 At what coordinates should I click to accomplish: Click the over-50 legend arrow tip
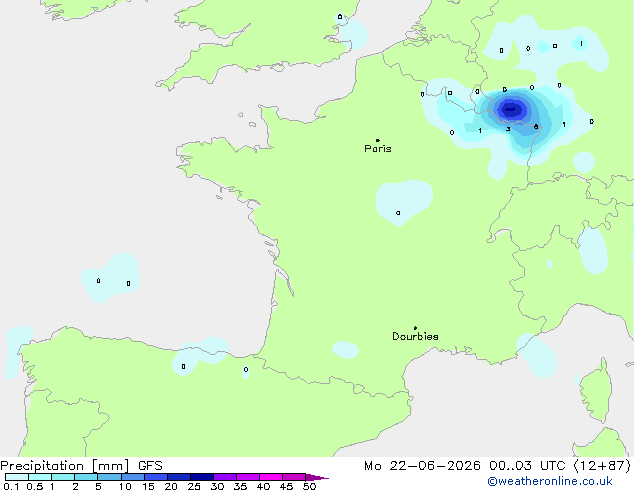point(317,477)
